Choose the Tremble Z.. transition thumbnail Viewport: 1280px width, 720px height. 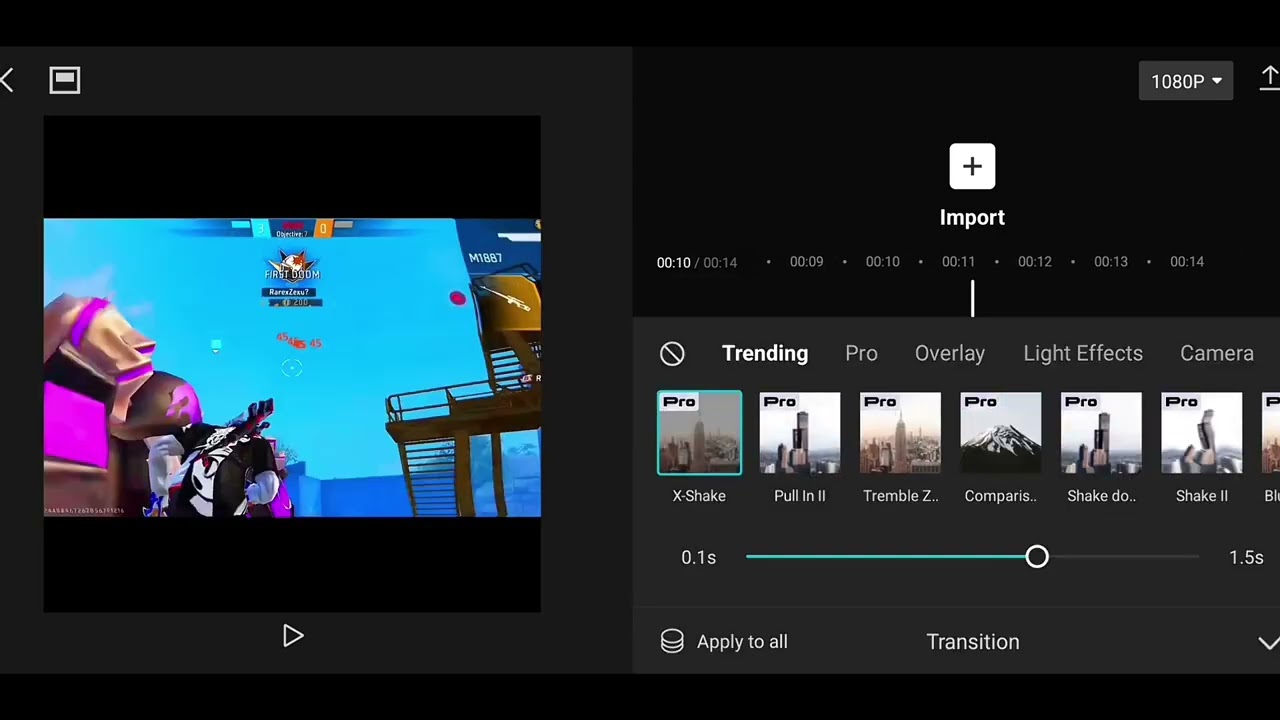tap(900, 433)
